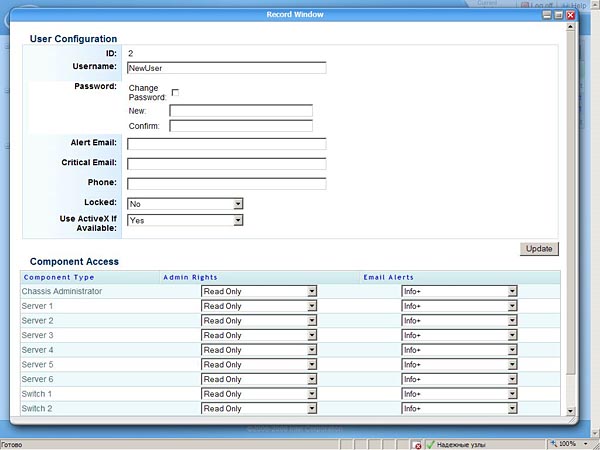Open the browser zoom level 100% menu
Screen dimensions: 600x450
click(566, 443)
